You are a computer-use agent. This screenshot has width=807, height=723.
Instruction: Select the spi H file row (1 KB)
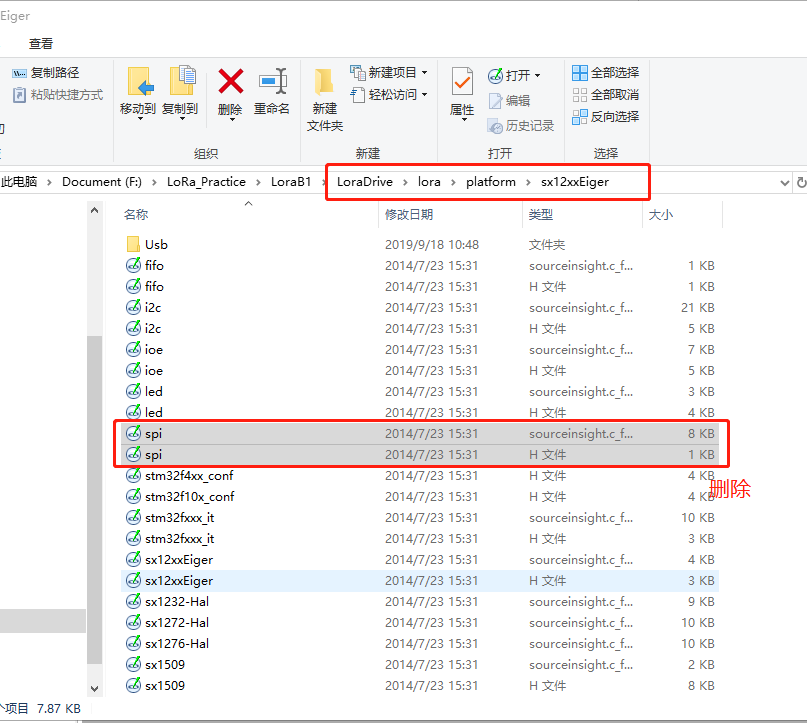(x=420, y=455)
